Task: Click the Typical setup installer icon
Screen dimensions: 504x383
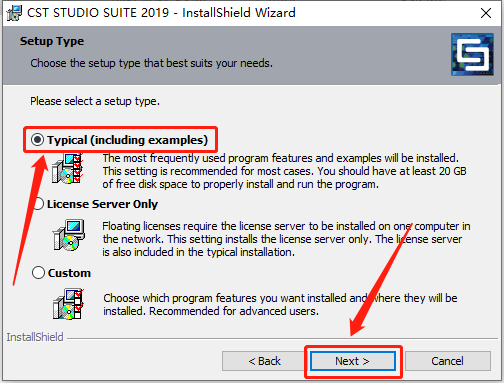Action: 67,169
